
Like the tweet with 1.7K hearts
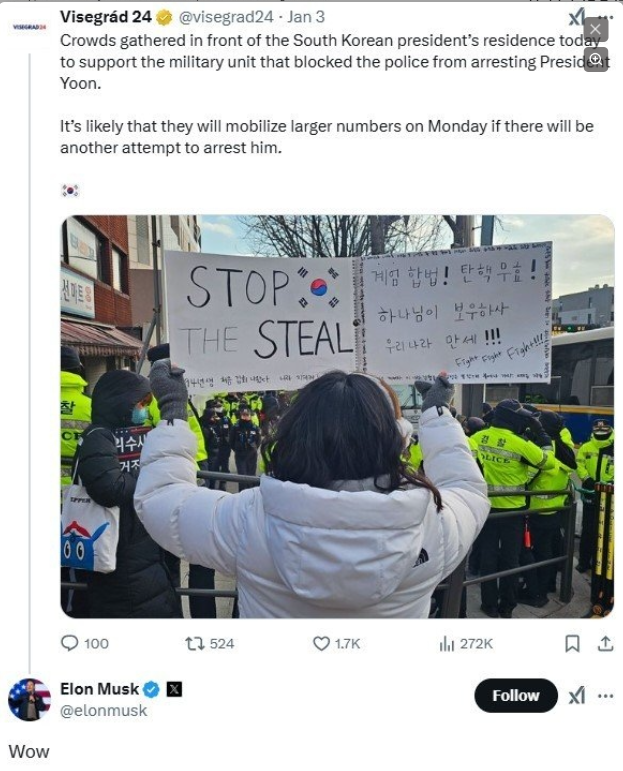coord(321,644)
